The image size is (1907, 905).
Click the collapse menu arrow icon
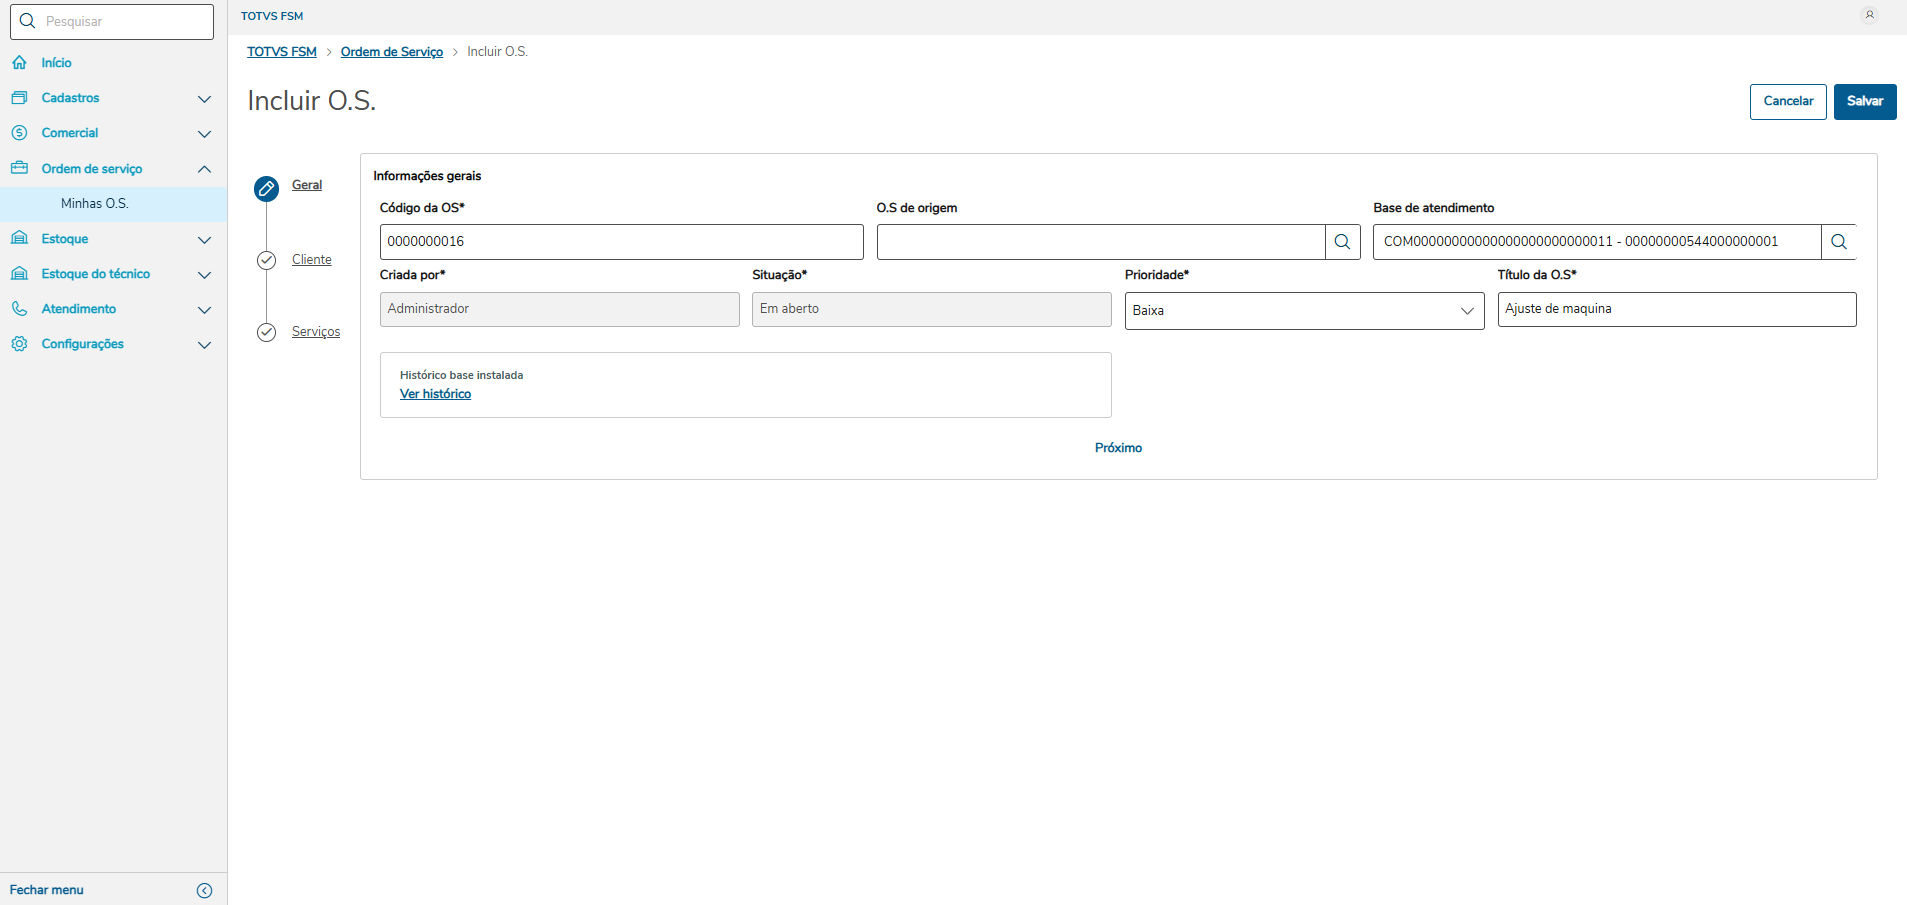(x=205, y=890)
